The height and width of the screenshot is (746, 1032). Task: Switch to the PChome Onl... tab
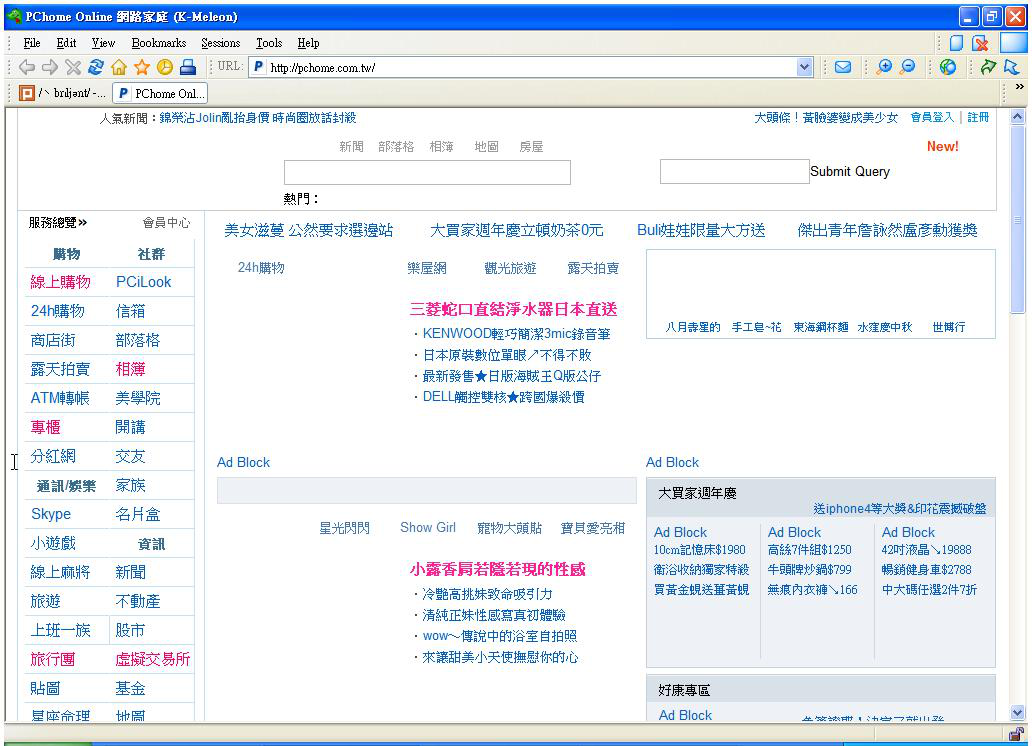pos(160,94)
